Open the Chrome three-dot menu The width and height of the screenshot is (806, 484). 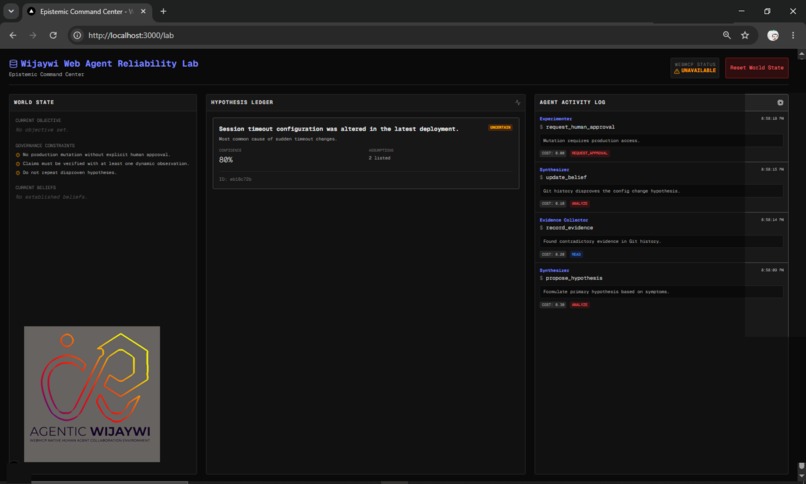(793, 35)
